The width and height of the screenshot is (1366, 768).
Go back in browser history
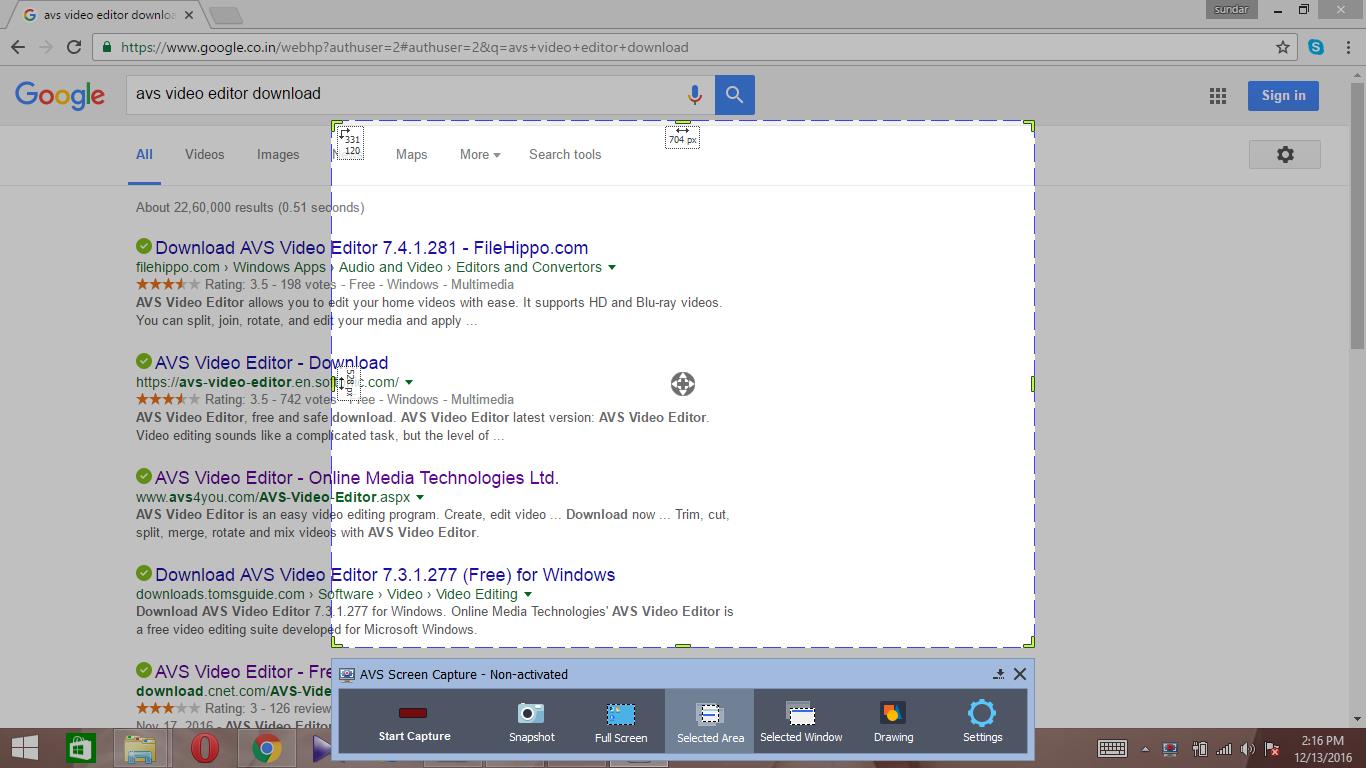point(18,47)
